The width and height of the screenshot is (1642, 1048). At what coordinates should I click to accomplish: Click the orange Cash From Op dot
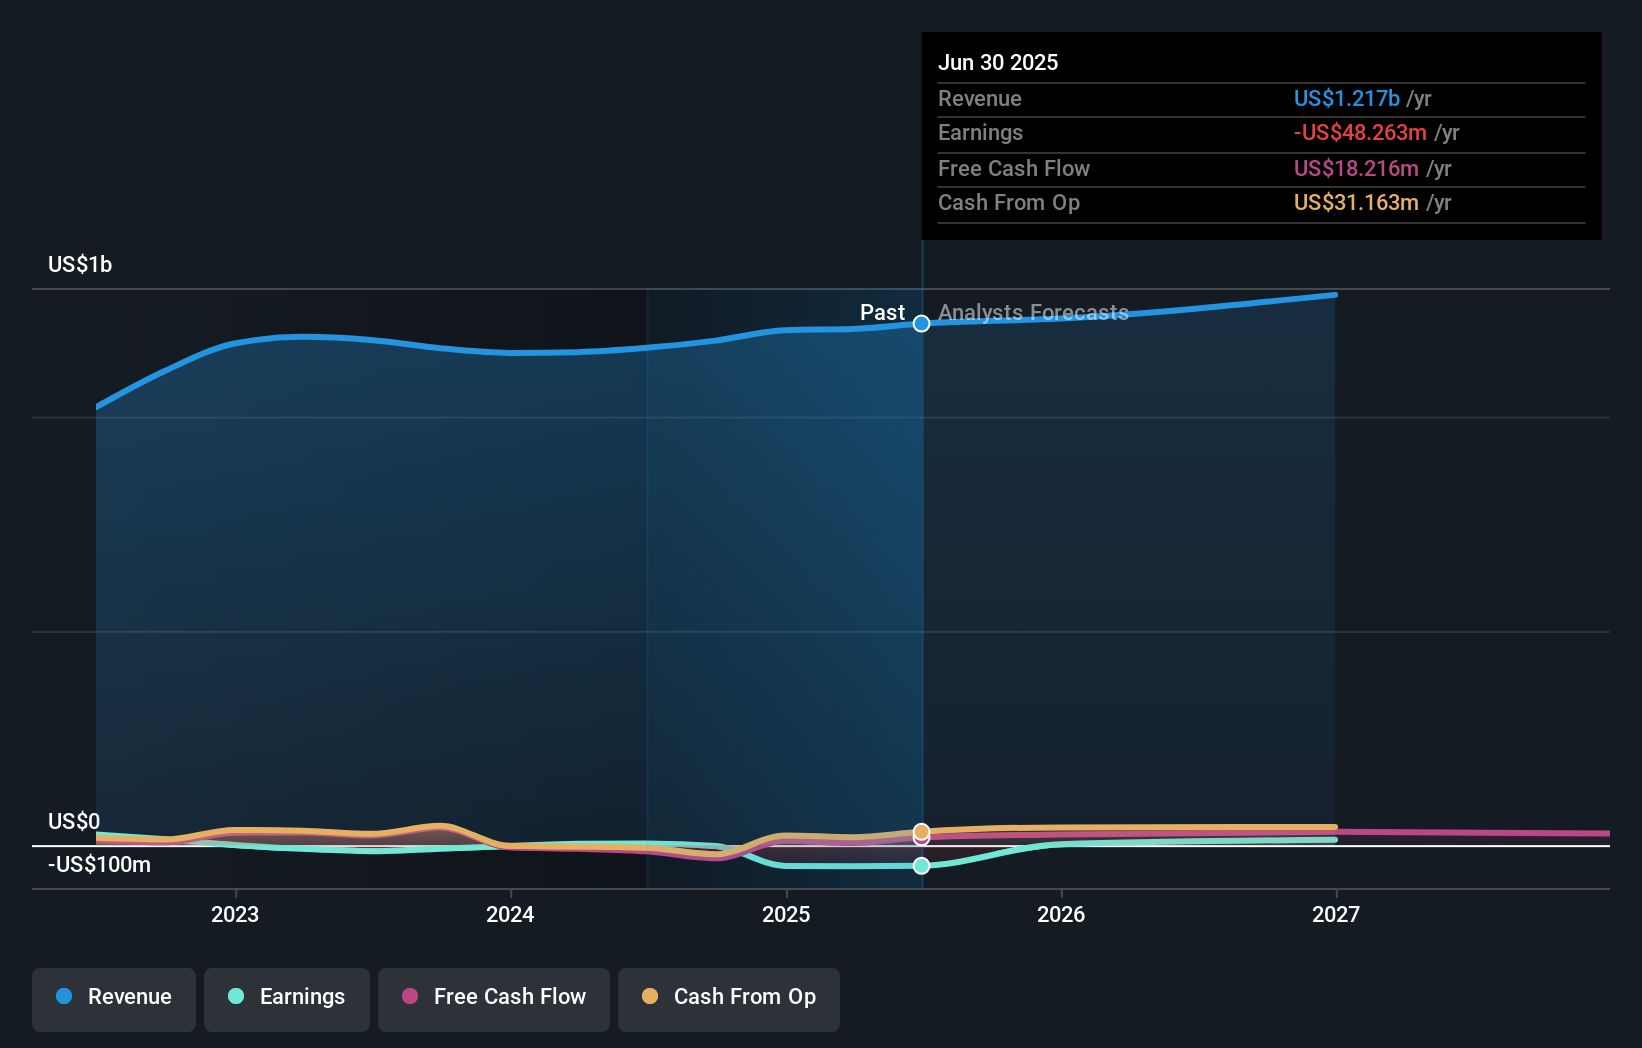coord(651,997)
